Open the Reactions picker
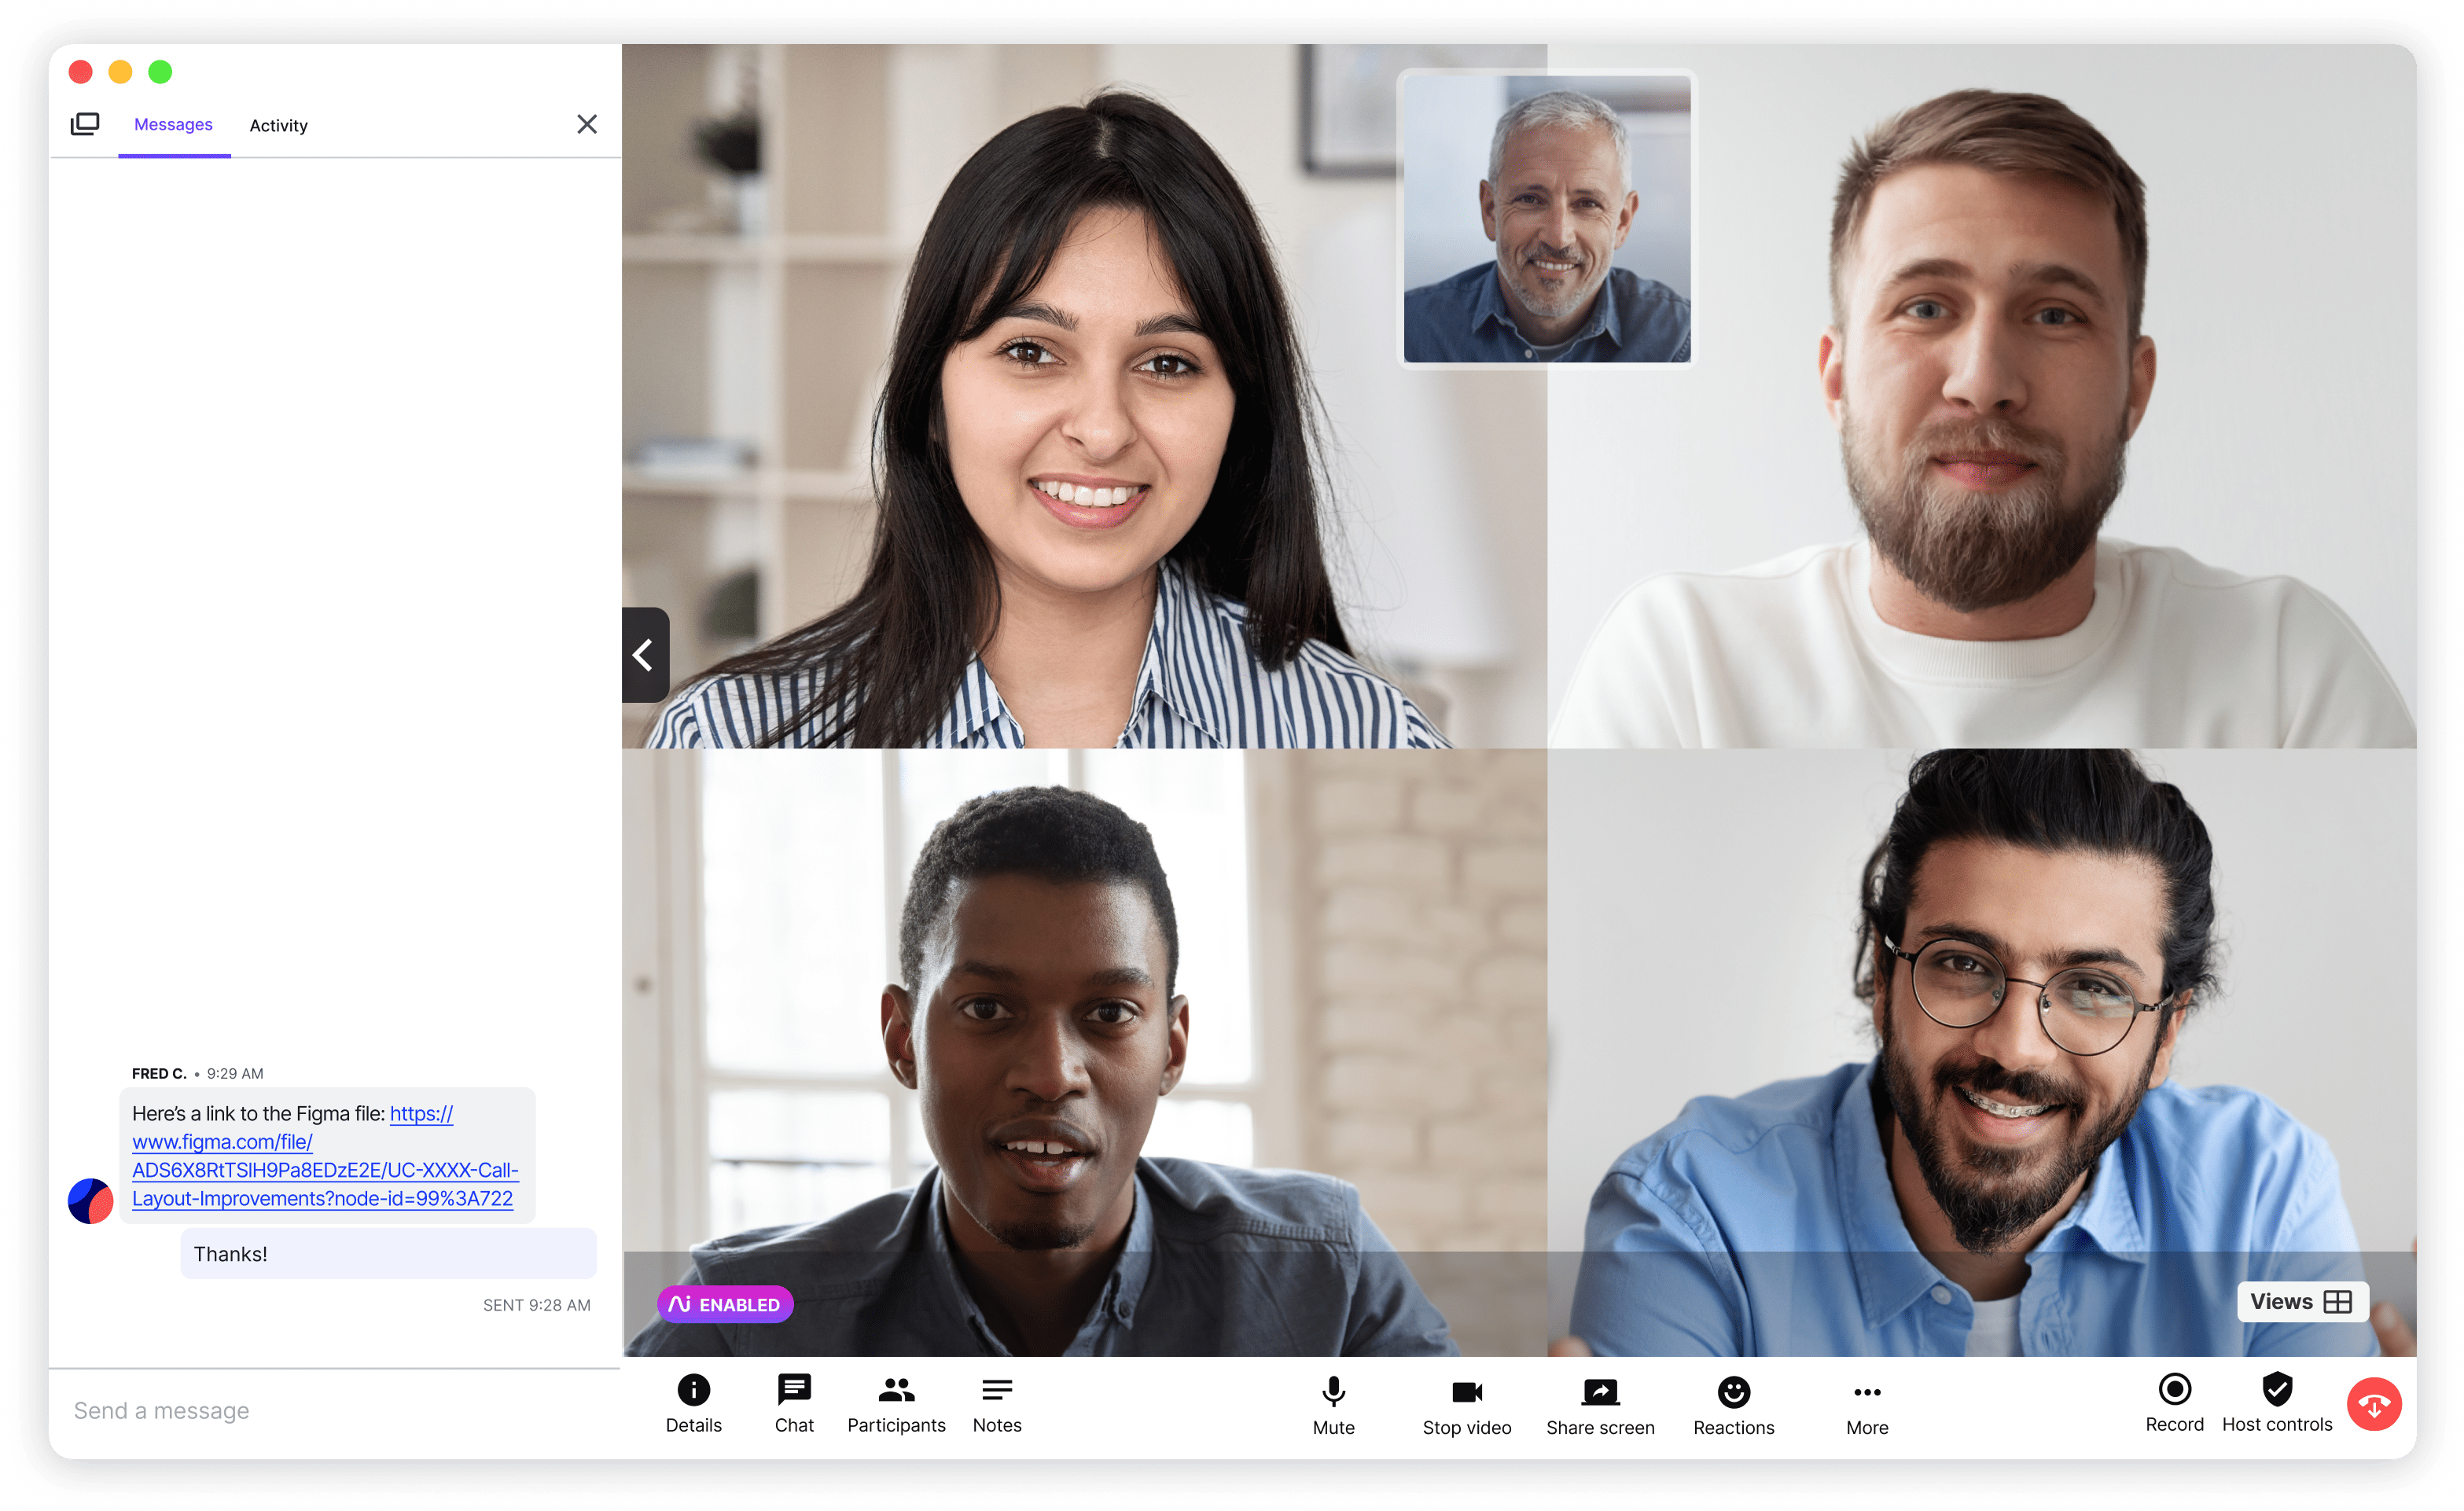 click(1733, 1404)
